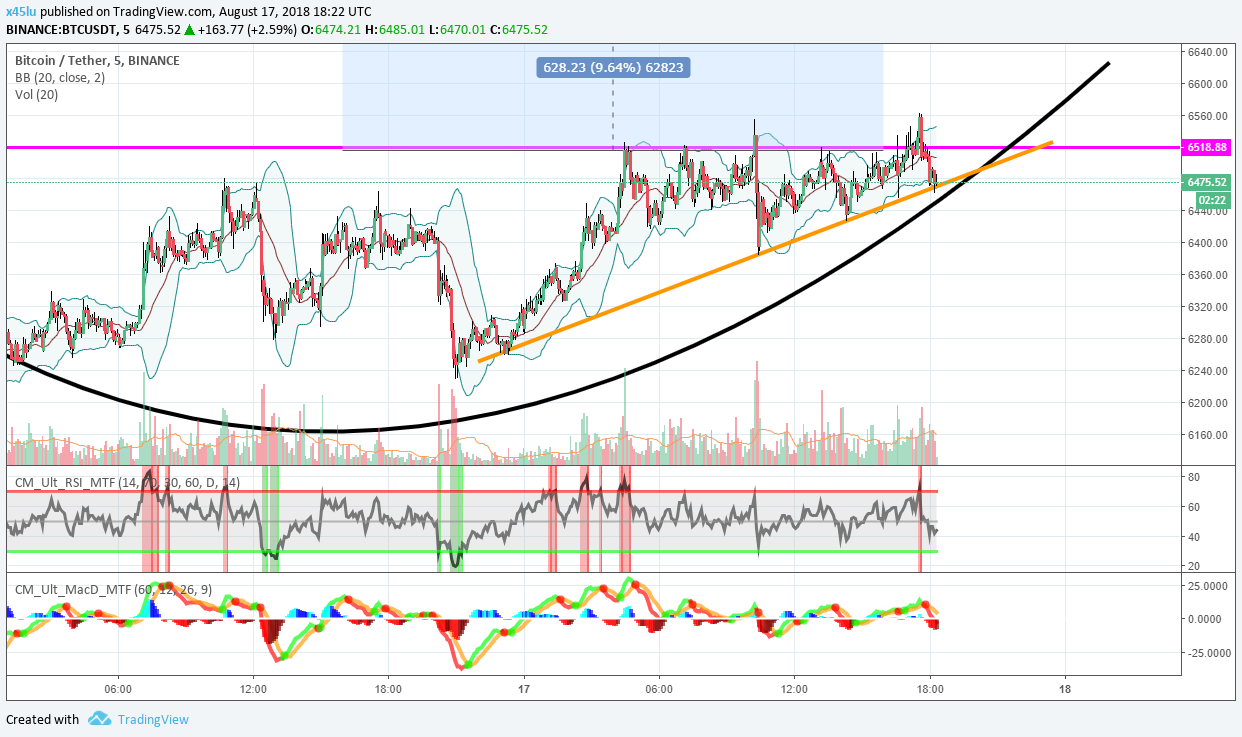Select the magenta 6518.88 price label
Screen dimensions: 1242x737
click(1208, 147)
